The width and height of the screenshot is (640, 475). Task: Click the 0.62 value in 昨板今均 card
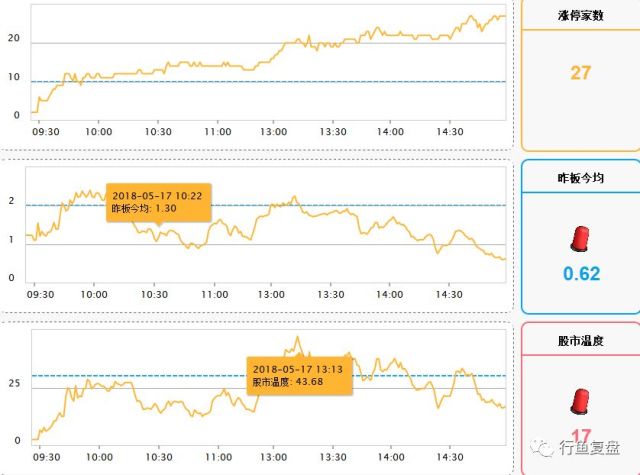[x=580, y=273]
